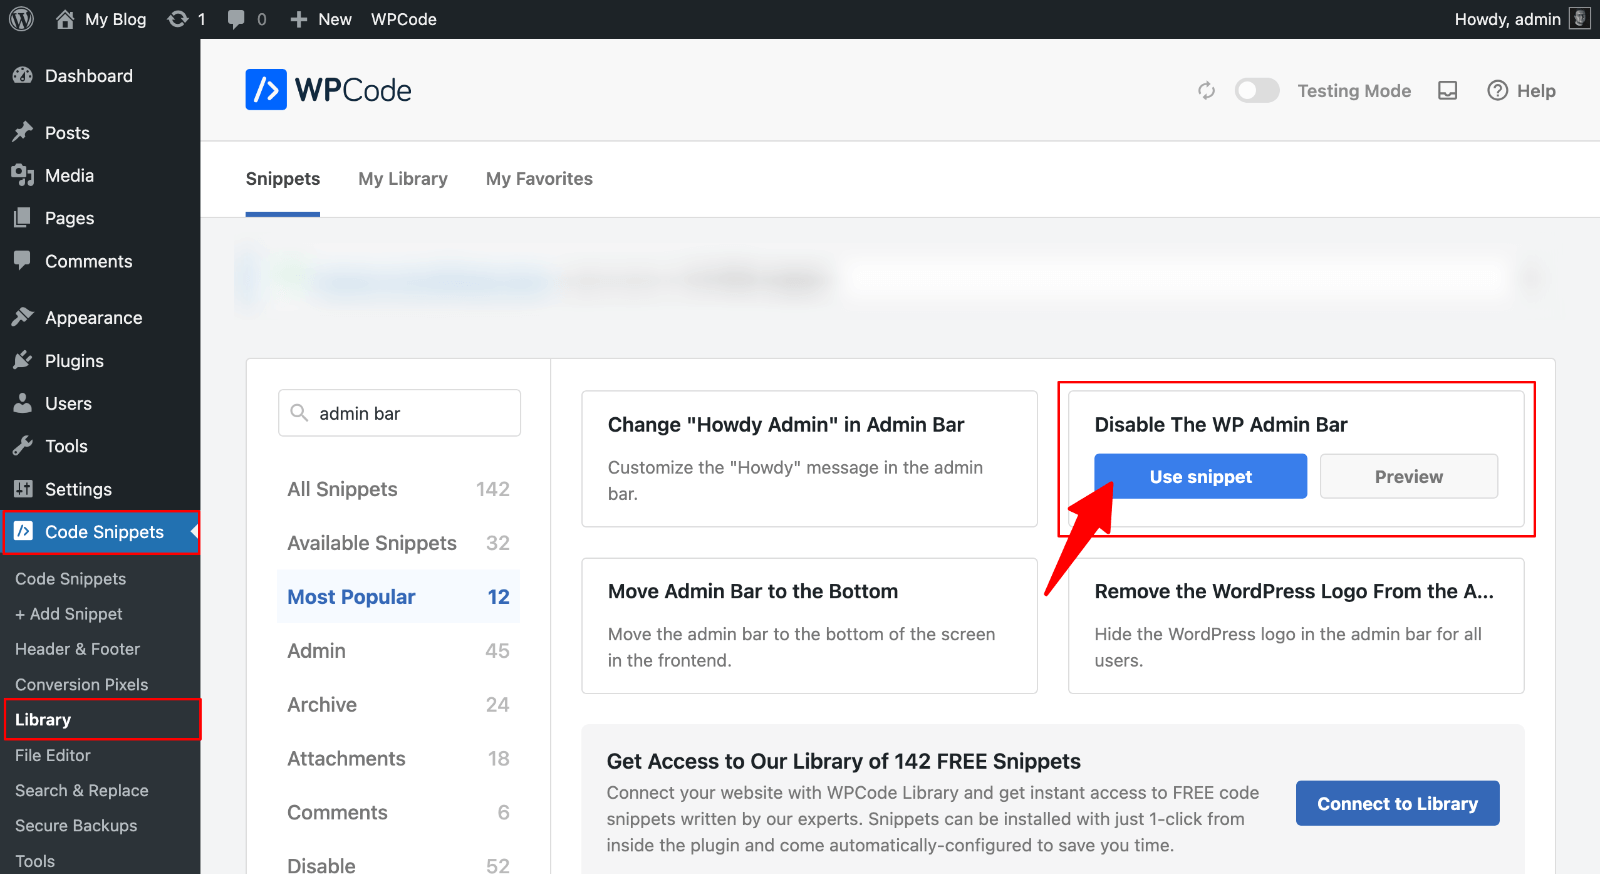Screen dimensions: 1600x874
Task: Open Tools link under Code Snippets submenu
Action: (35, 861)
